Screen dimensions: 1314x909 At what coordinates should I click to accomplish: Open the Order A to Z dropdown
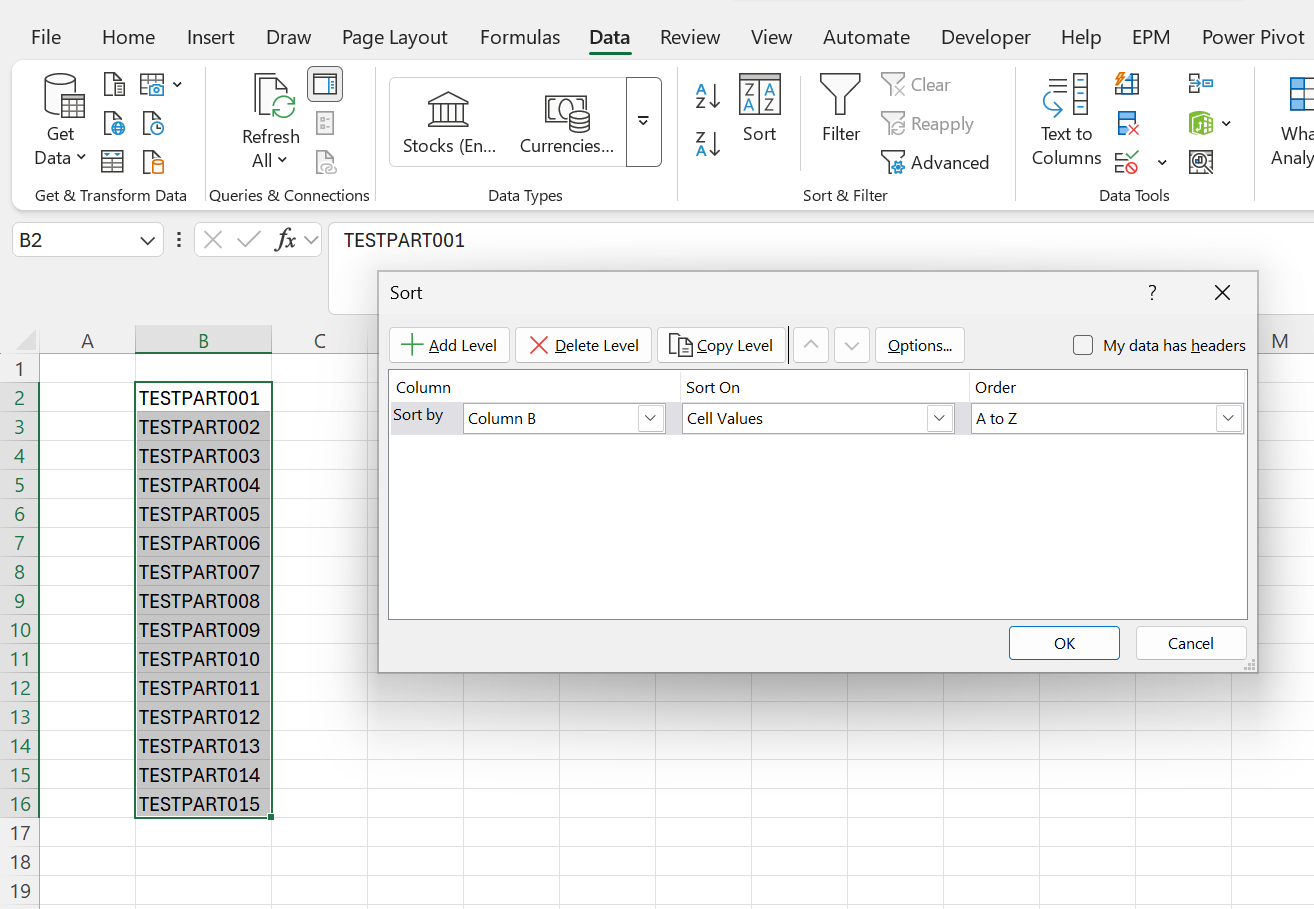coord(1107,418)
